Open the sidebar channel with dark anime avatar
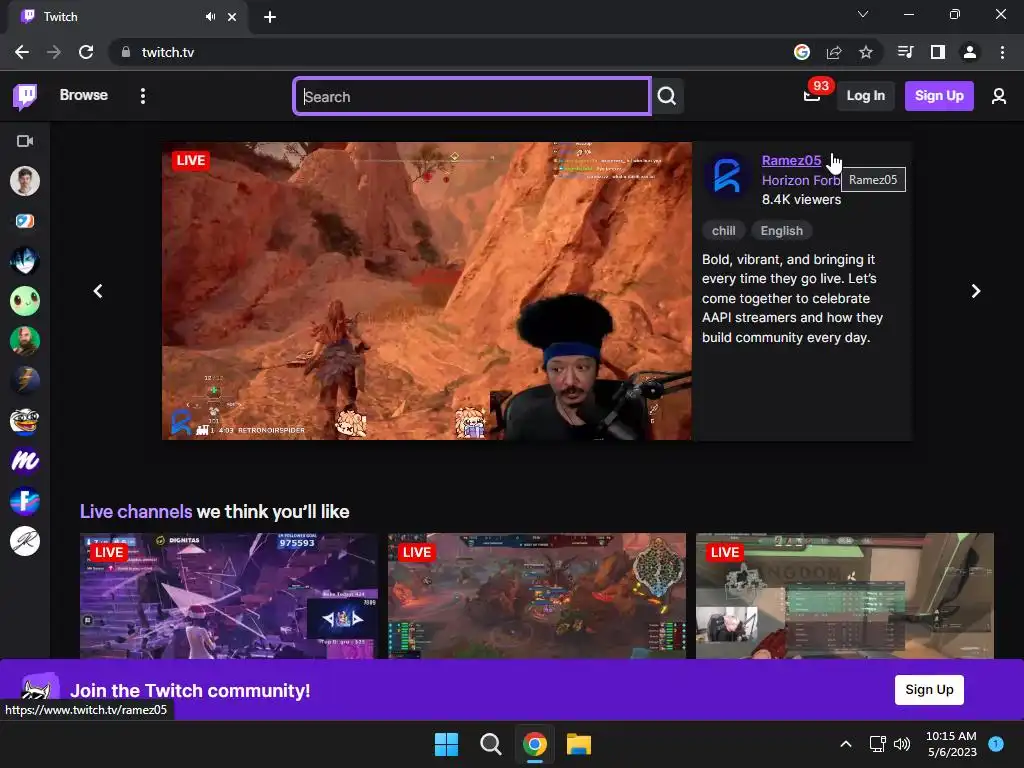This screenshot has height=768, width=1024. coord(25,261)
